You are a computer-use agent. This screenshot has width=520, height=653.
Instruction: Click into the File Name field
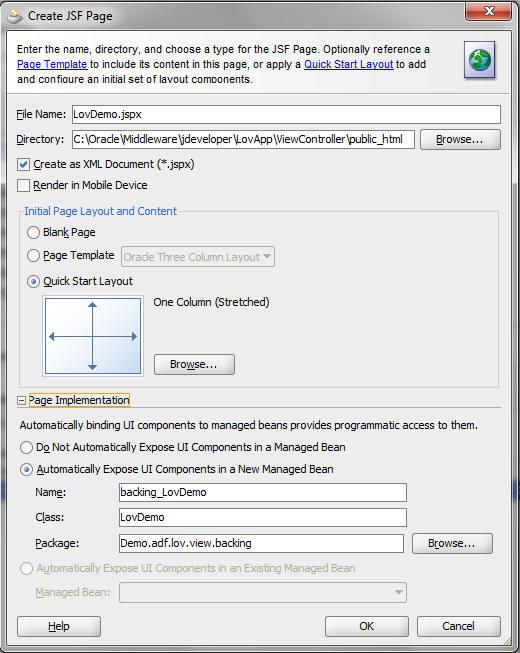click(x=286, y=114)
